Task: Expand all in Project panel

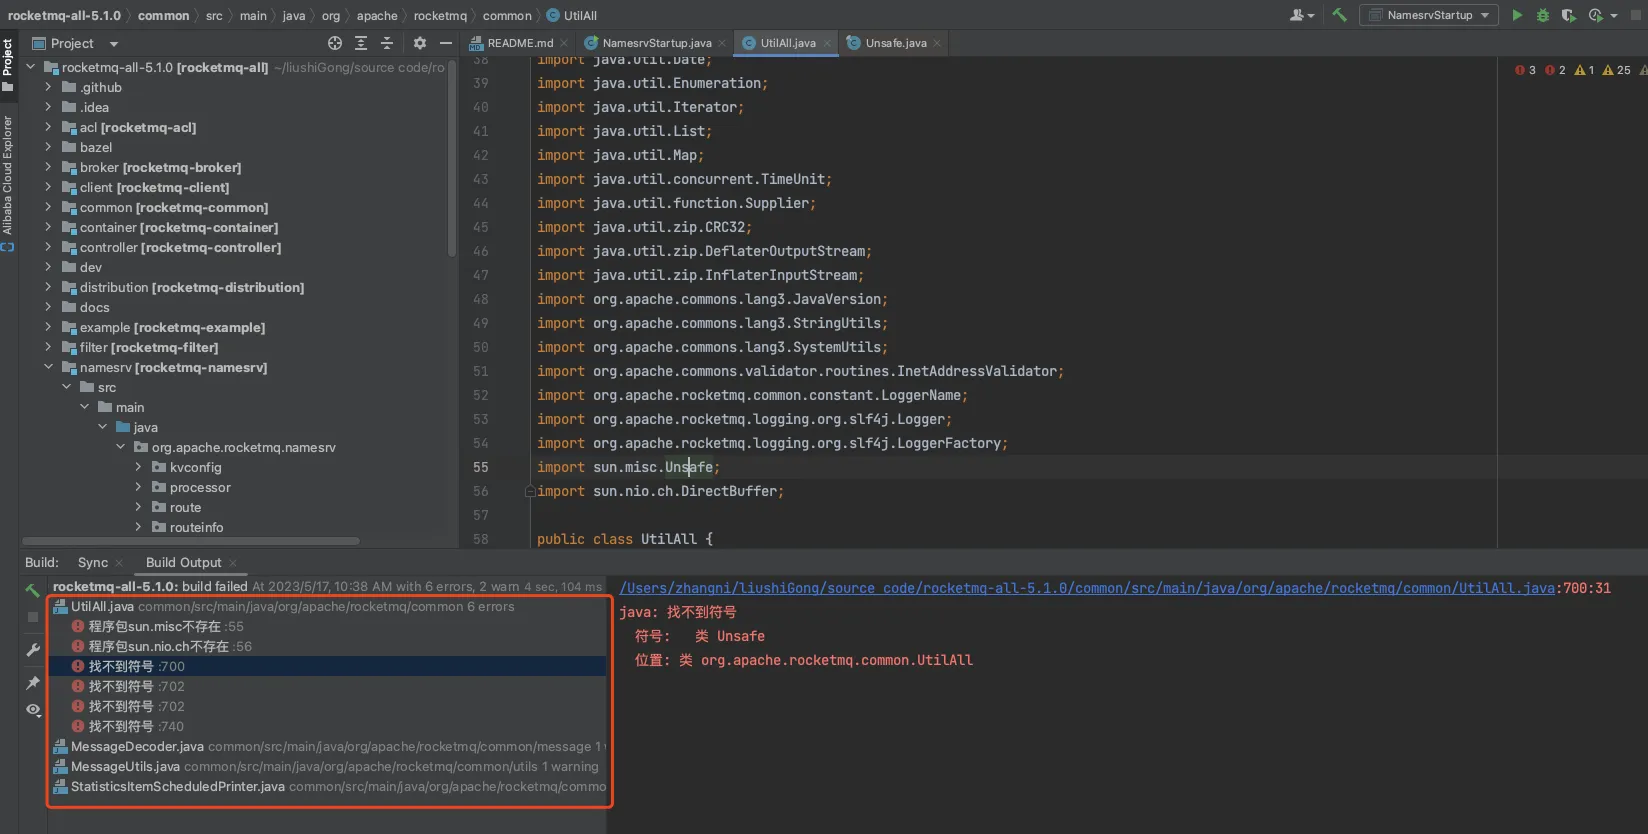Action: pos(361,43)
